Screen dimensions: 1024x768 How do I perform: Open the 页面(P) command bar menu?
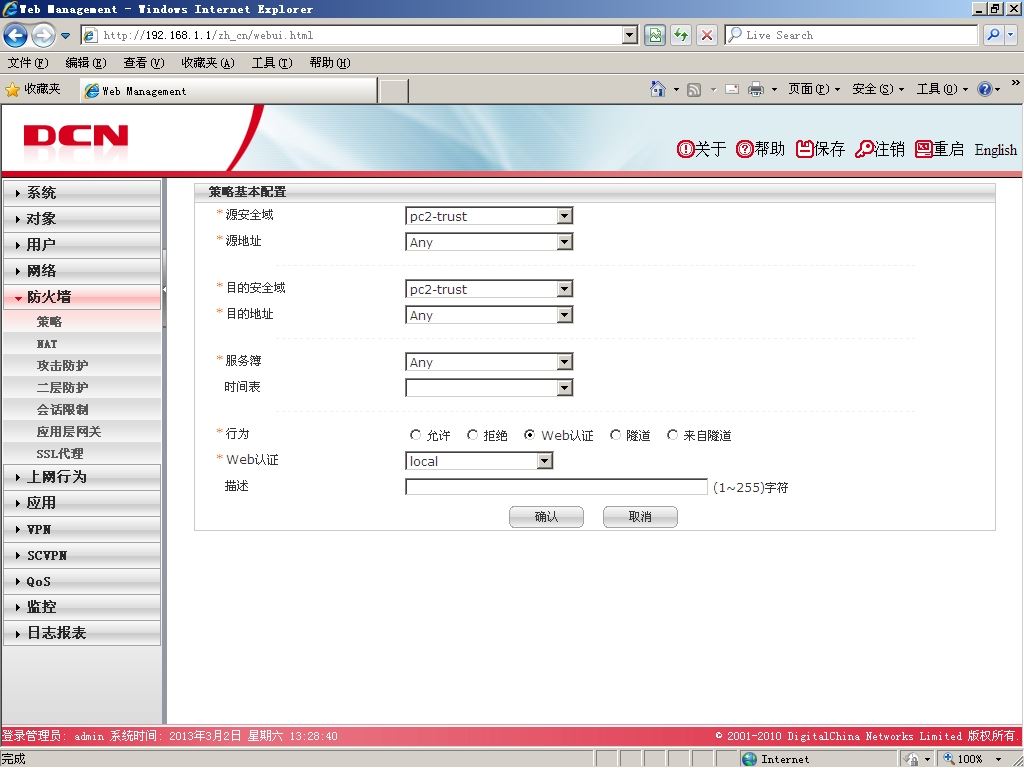[814, 89]
